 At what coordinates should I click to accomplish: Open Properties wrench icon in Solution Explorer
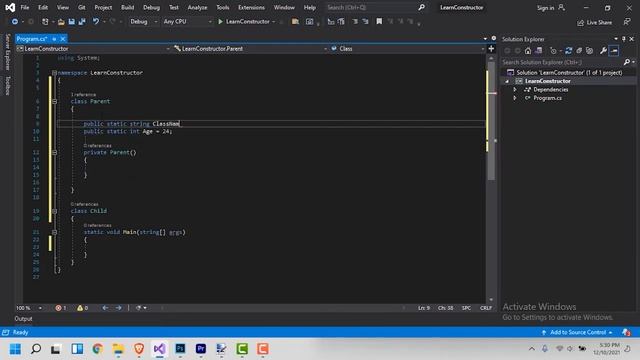tap(603, 51)
